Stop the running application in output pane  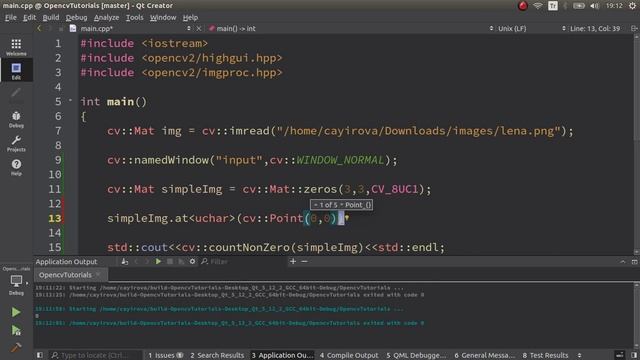170,261
